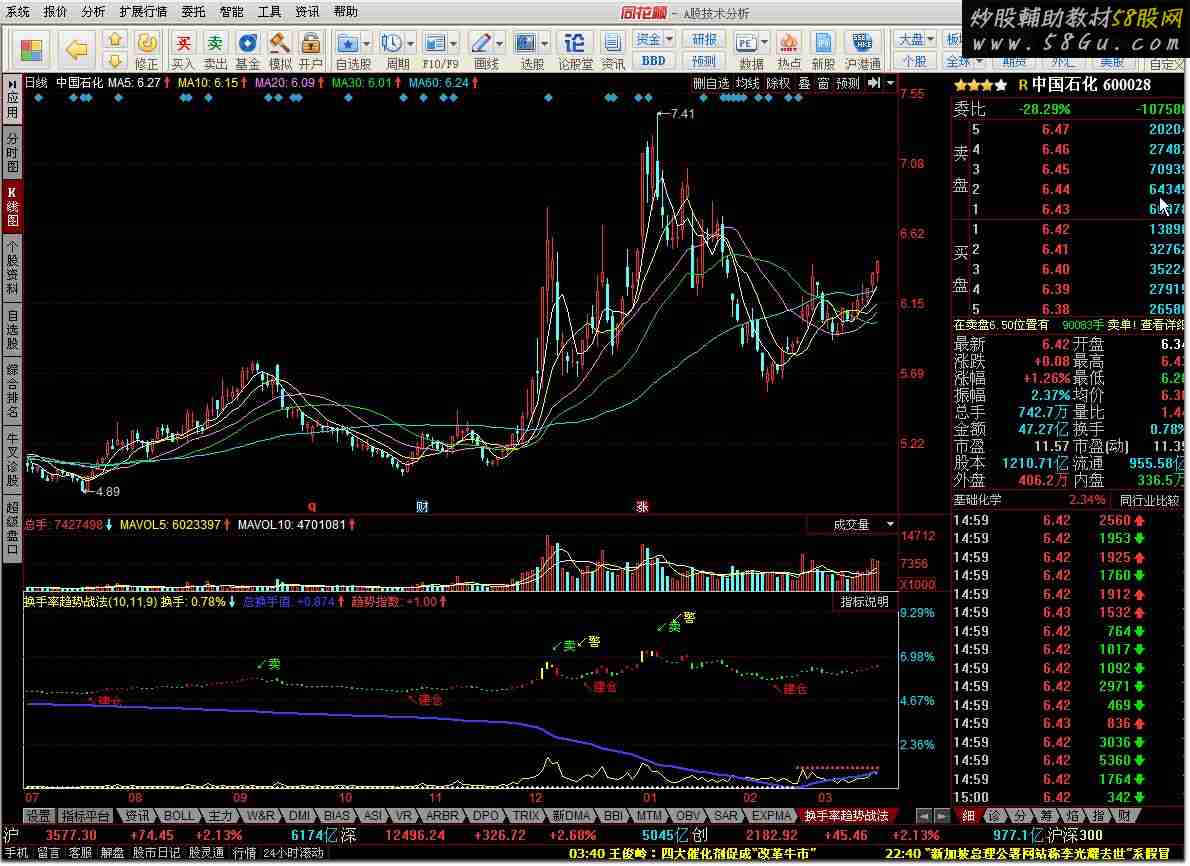The image size is (1190, 866).
Task: Toggle 窗 multi-window option
Action: 823,83
